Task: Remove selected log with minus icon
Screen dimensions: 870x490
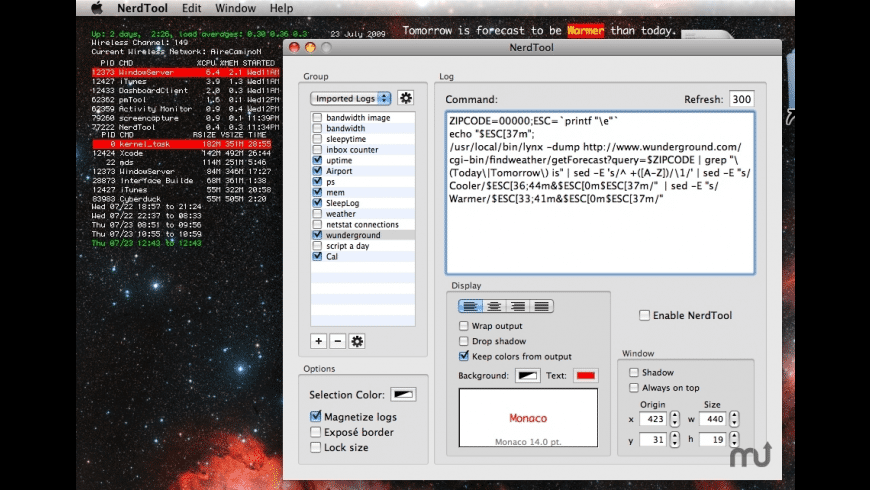Action: (337, 341)
